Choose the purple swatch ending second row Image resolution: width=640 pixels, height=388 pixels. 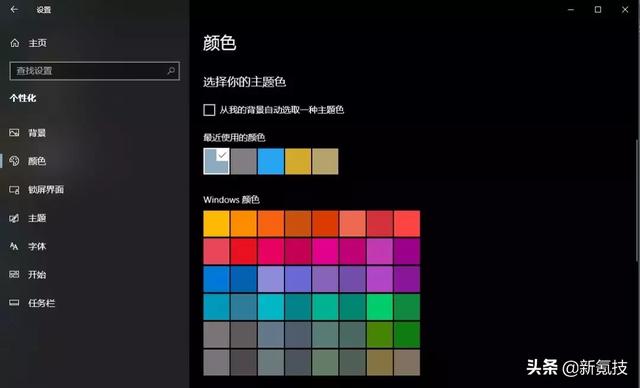(x=407, y=251)
